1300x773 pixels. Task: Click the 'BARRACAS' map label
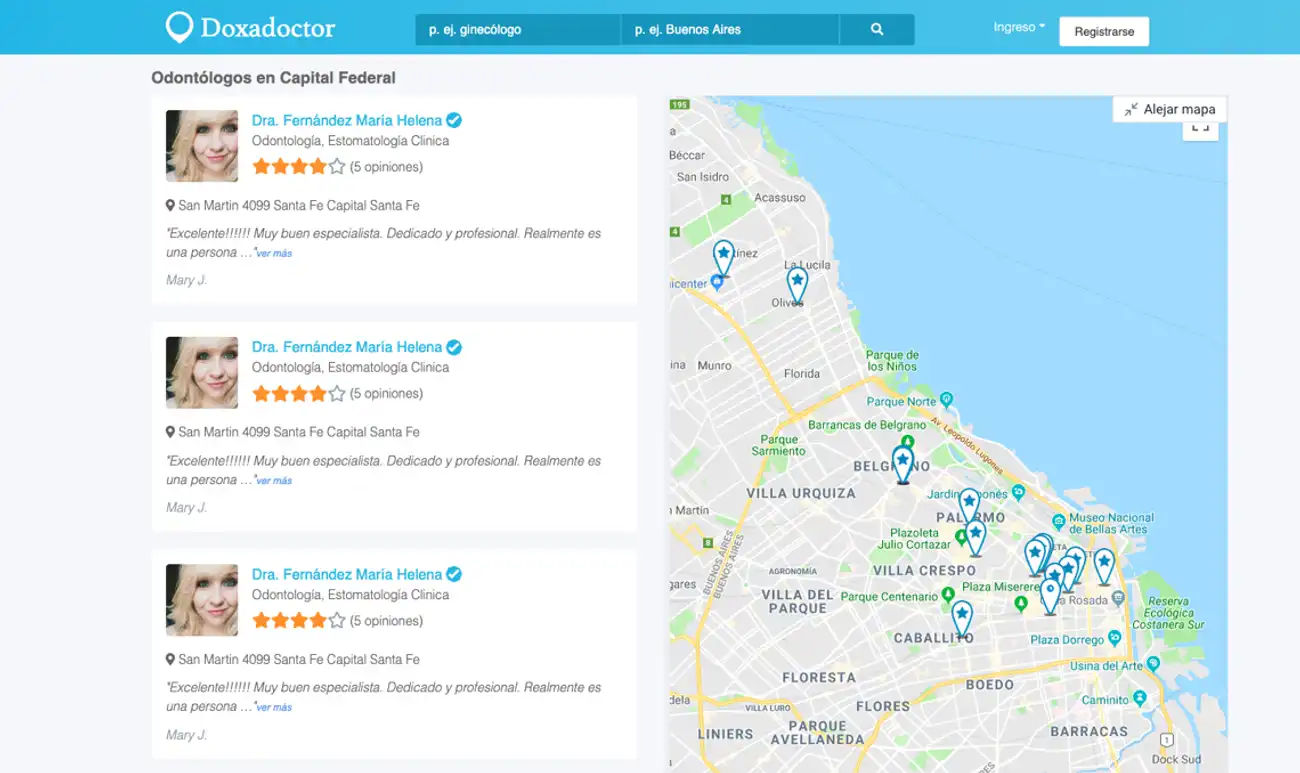(x=1089, y=732)
